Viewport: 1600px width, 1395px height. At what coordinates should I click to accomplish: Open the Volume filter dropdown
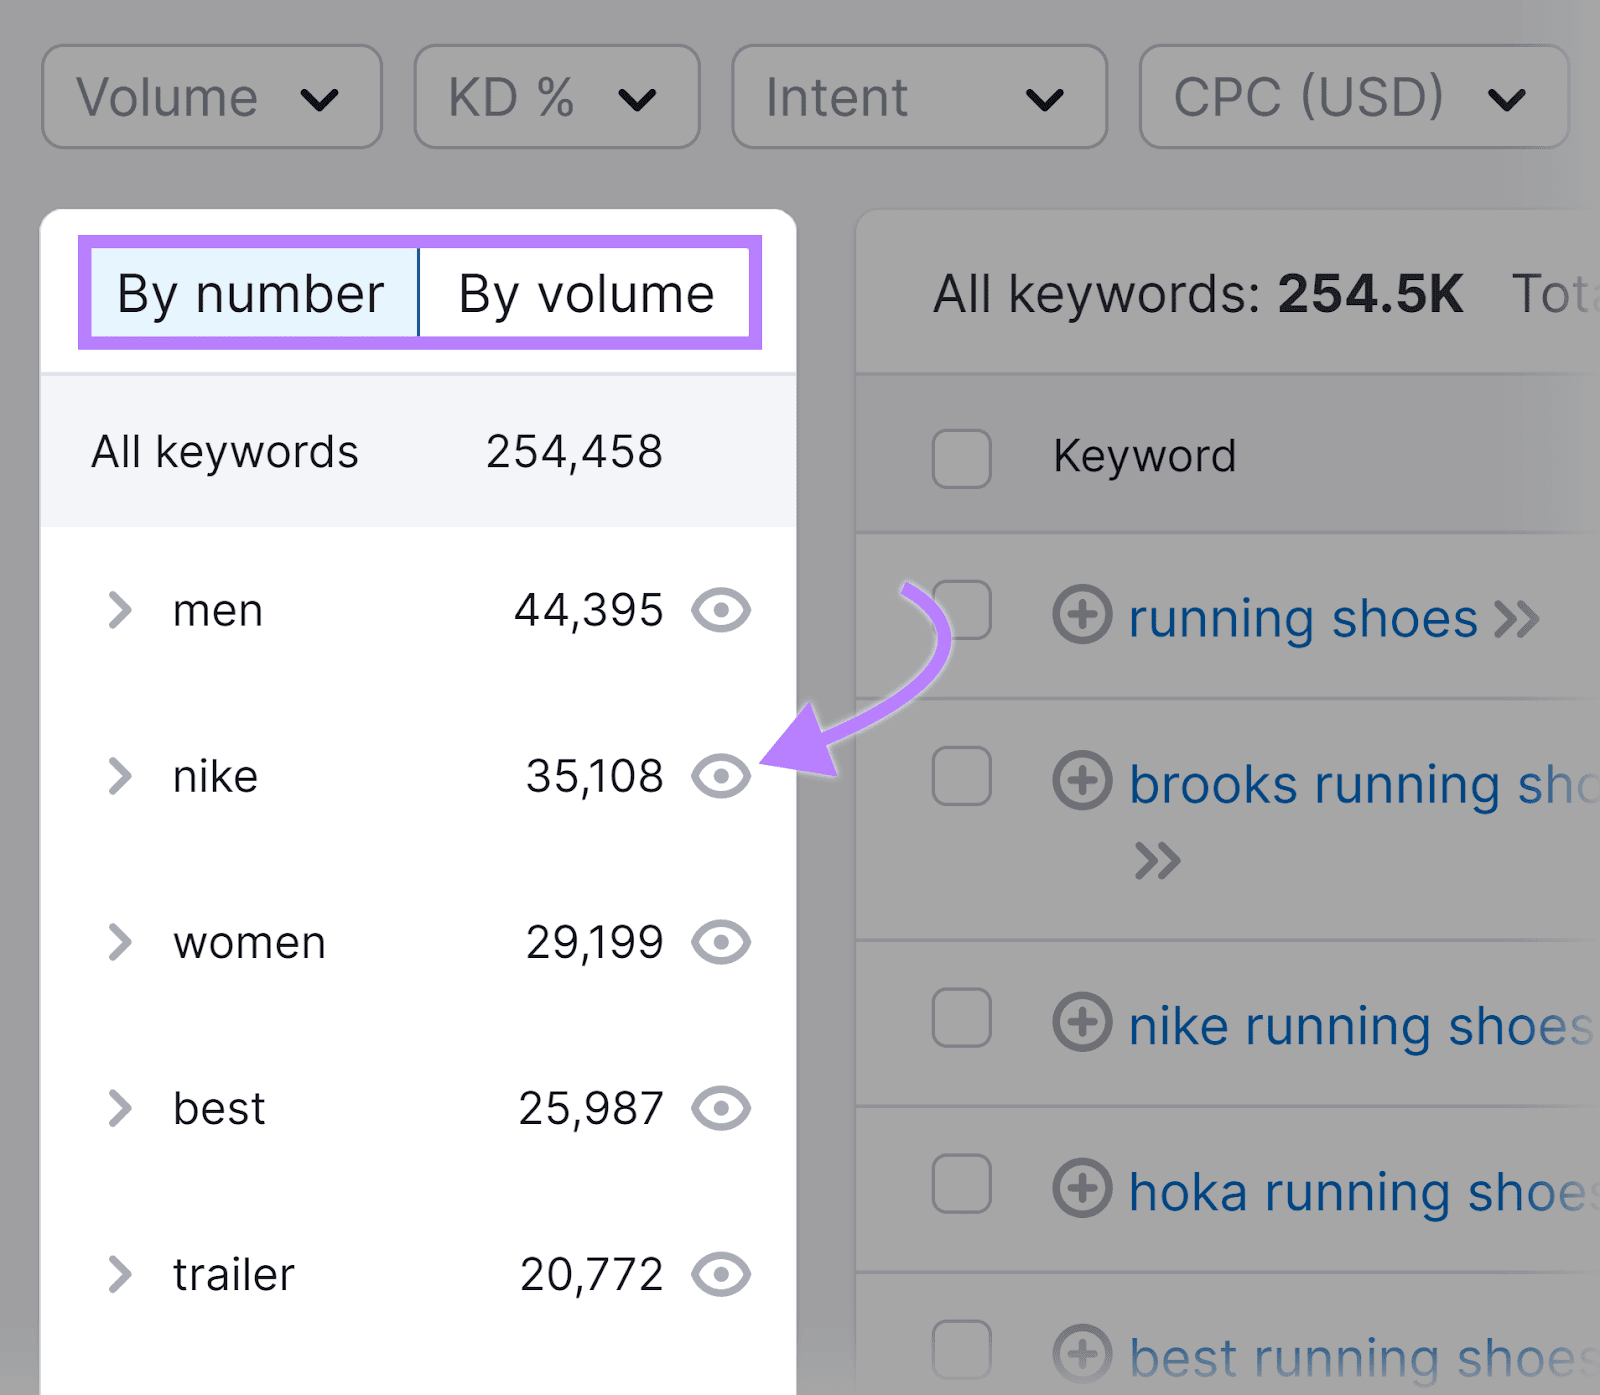pyautogui.click(x=212, y=97)
